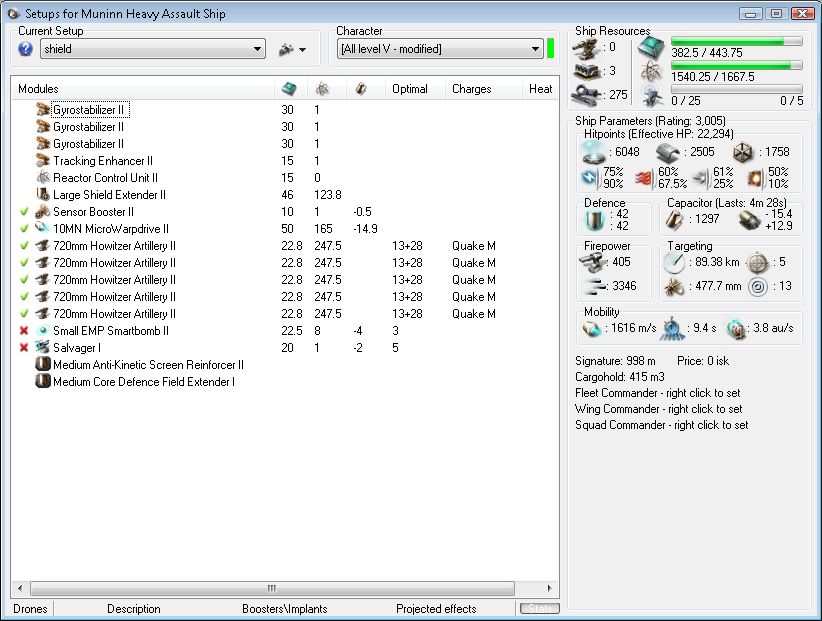Click the volley damage icon showing 3346
This screenshot has width=822, height=621.
[x=595, y=286]
